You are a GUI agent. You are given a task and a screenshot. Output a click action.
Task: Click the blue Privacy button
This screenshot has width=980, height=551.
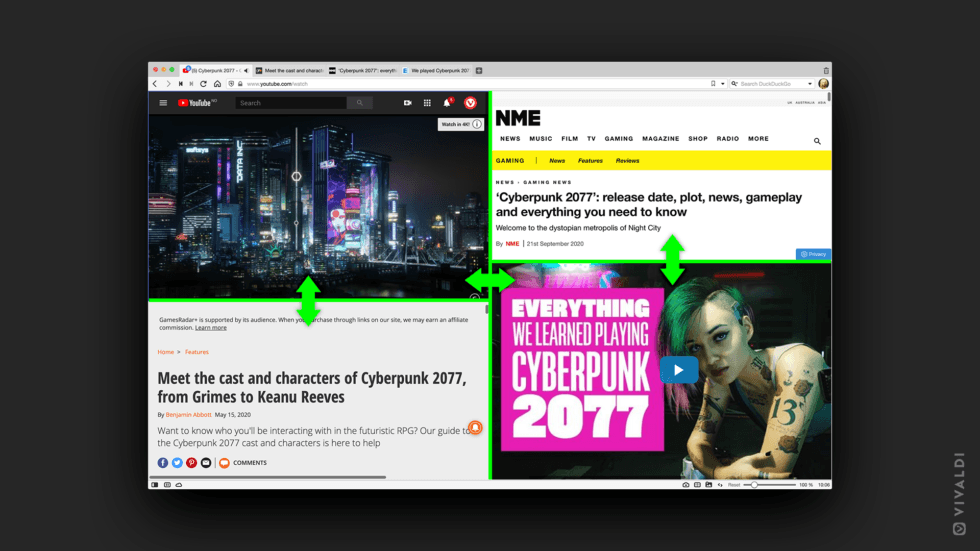pyautogui.click(x=813, y=254)
